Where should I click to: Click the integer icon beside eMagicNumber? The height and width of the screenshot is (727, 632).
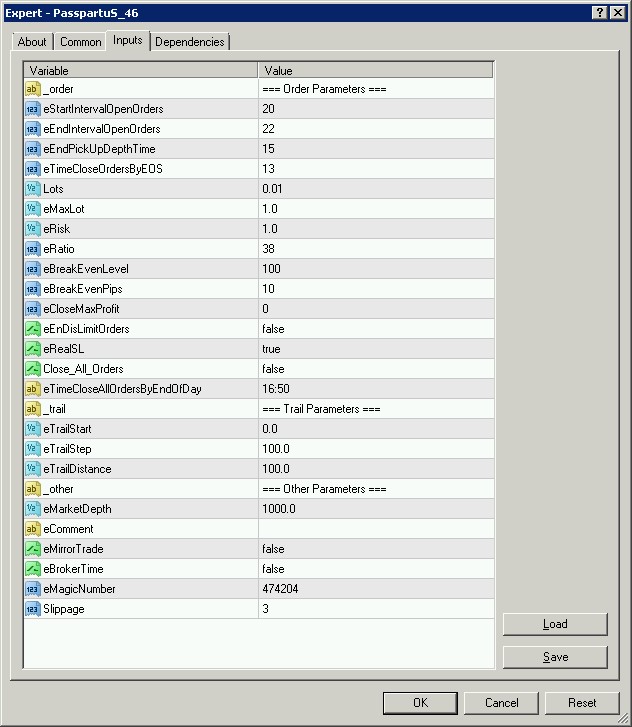coord(32,588)
